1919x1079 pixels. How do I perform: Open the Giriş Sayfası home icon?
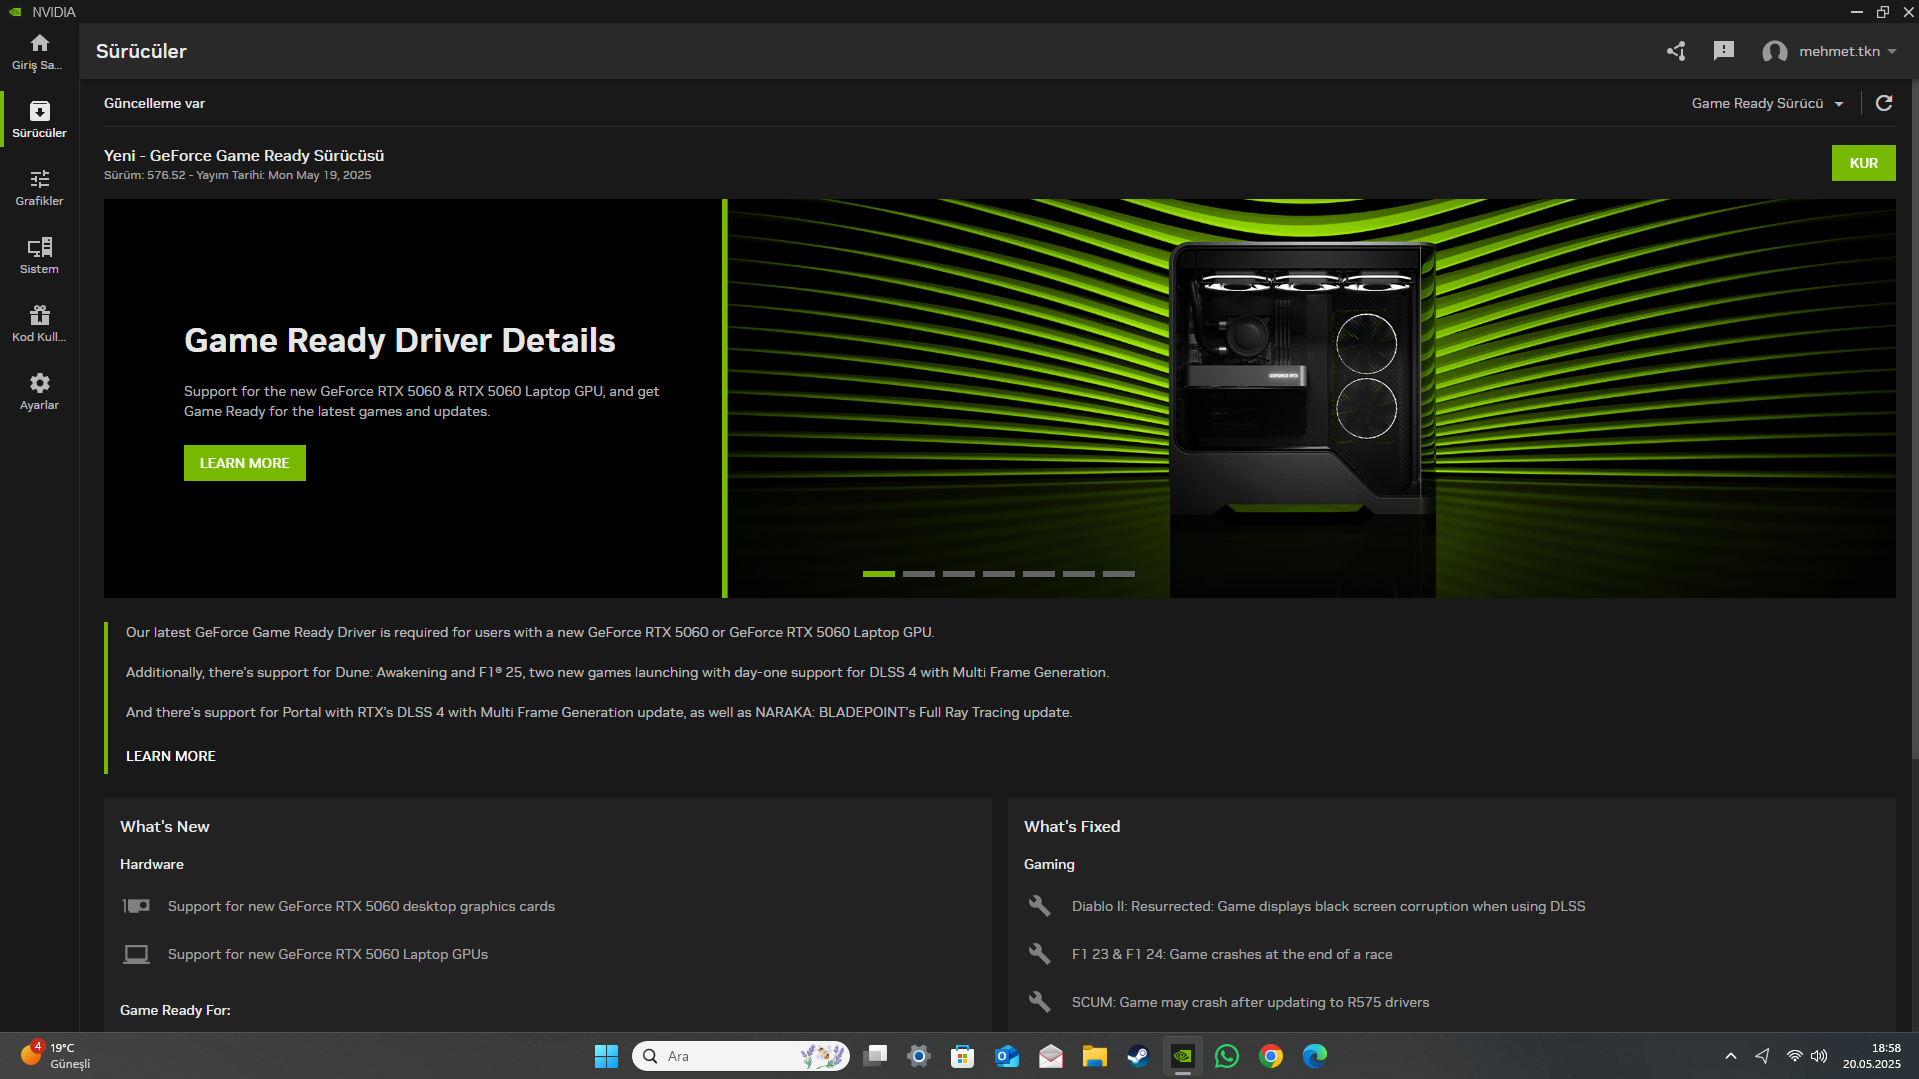(39, 43)
